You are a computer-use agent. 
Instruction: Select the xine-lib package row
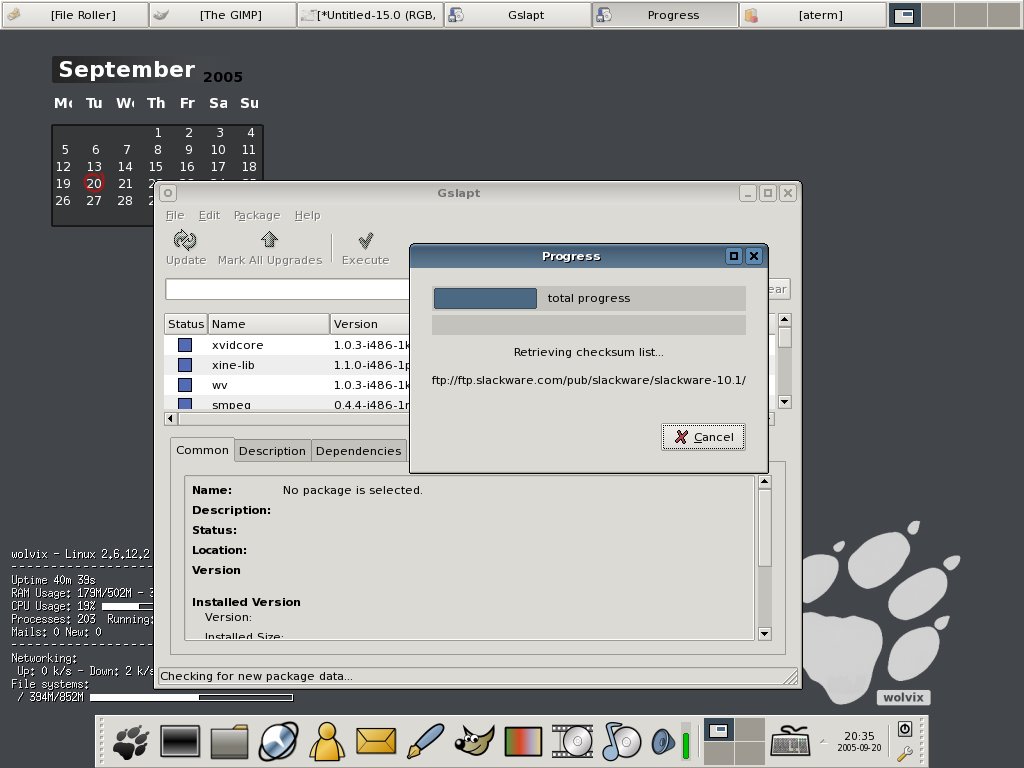(287, 365)
